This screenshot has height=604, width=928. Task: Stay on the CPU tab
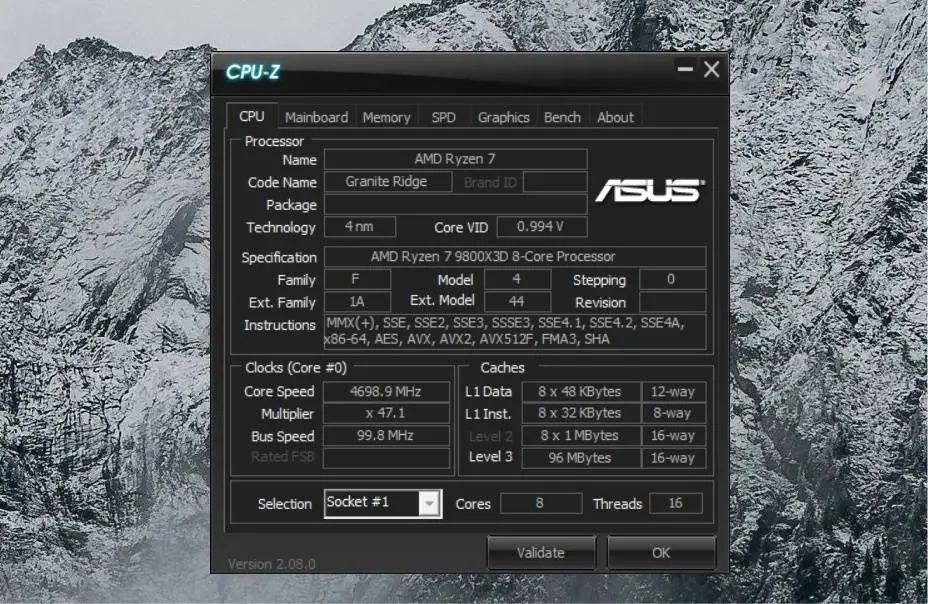pyautogui.click(x=251, y=115)
